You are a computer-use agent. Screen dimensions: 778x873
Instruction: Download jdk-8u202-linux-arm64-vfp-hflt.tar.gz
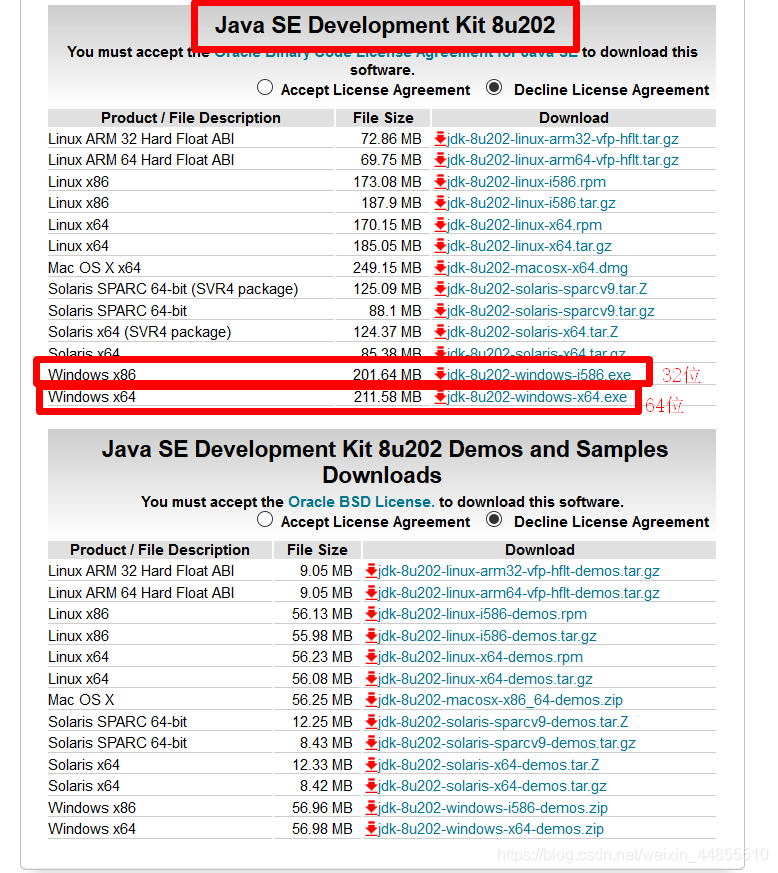click(562, 160)
